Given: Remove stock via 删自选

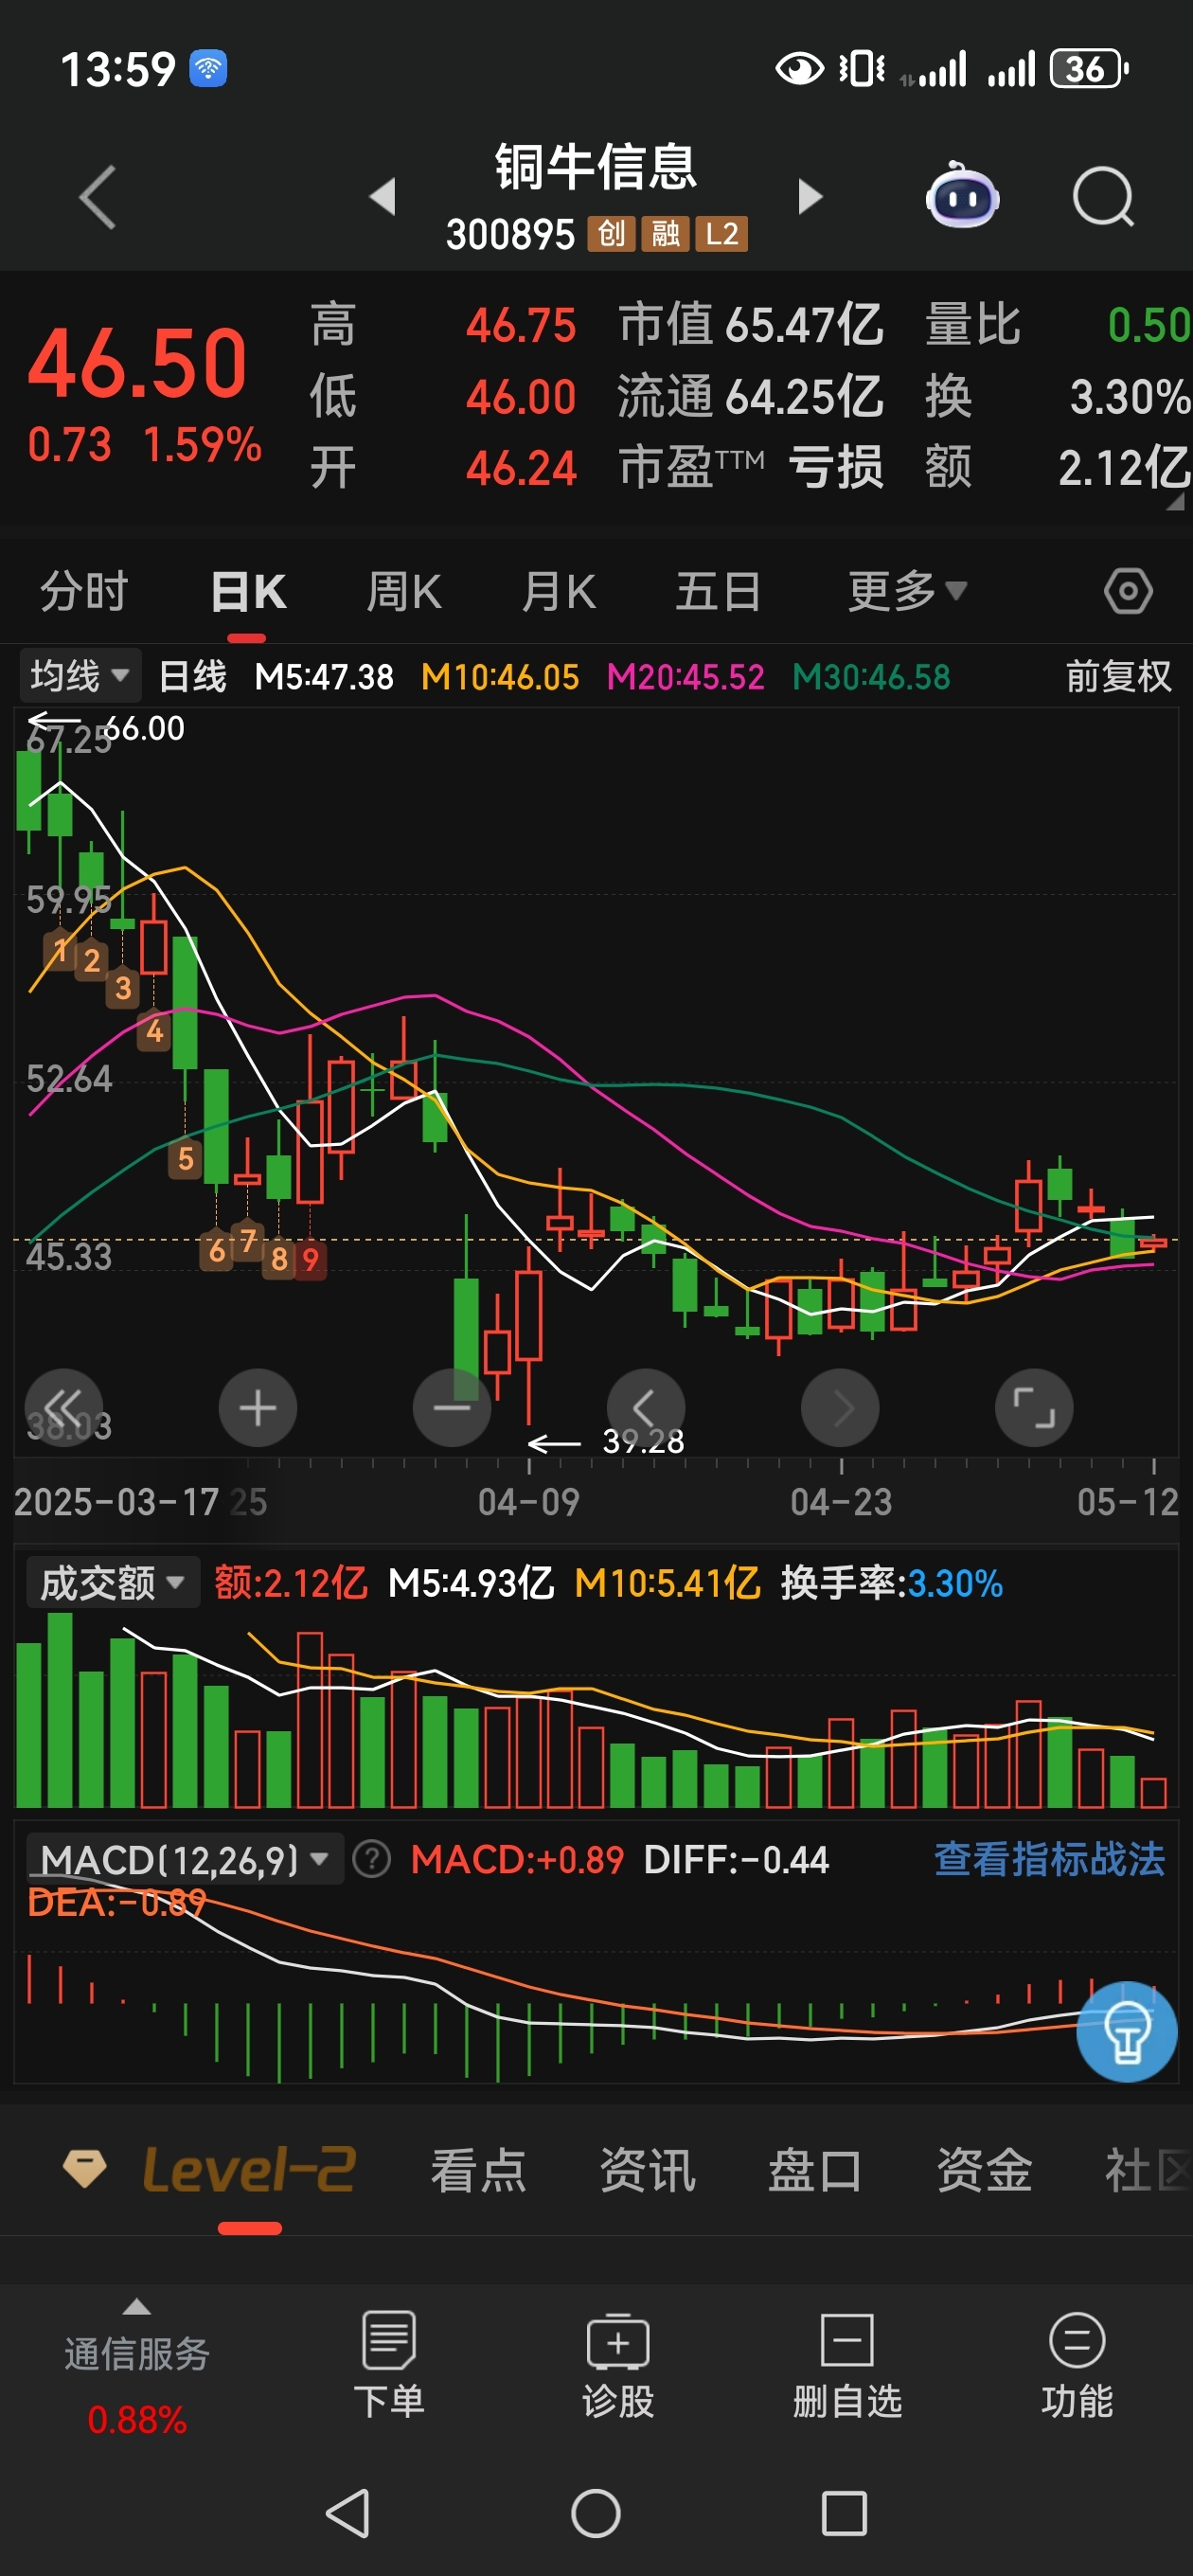Looking at the screenshot, I should click(x=847, y=2366).
